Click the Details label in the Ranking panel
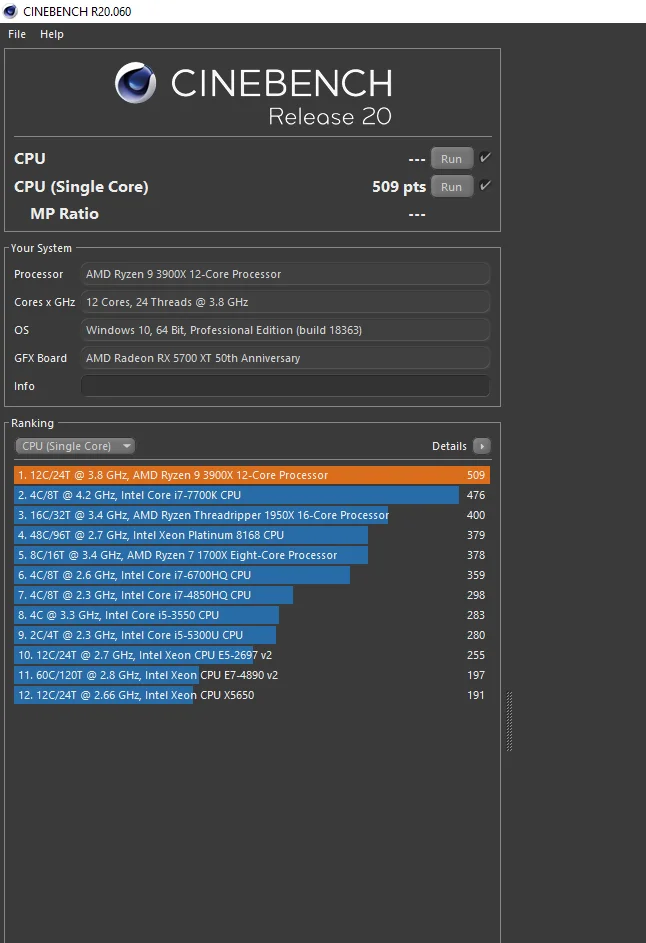The image size is (646, 943). coord(449,446)
